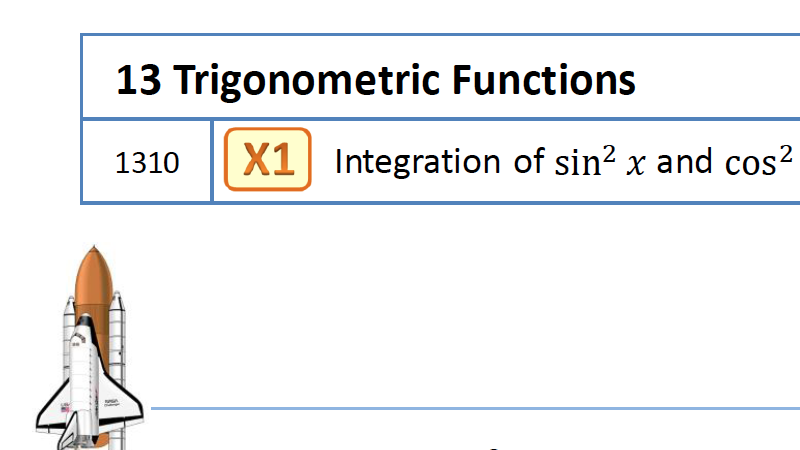The image size is (800, 450).
Task: Click the number 13 in the heading
Action: point(137,80)
